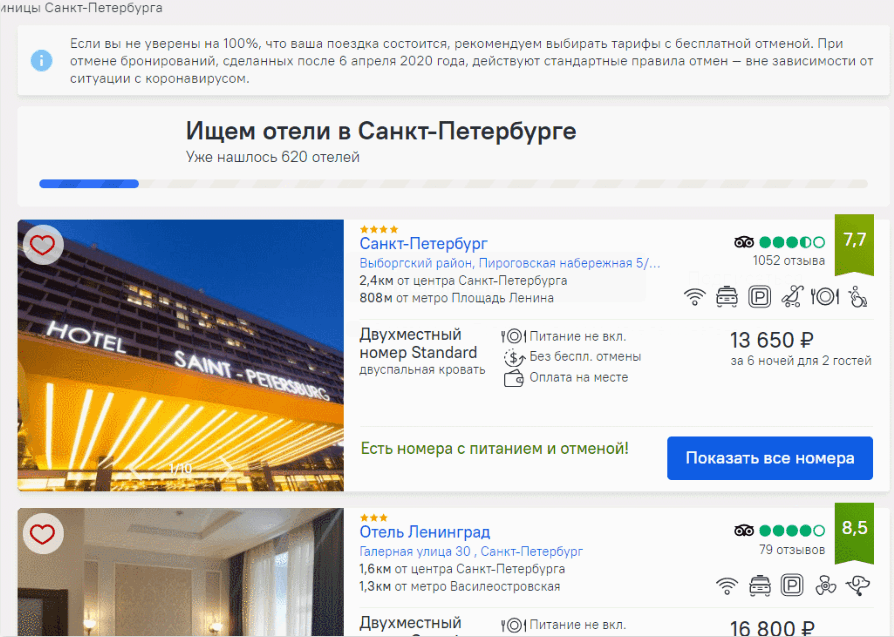Click the parking icon for Отель Ленинград
Screen dimensions: 894x637
[792, 586]
